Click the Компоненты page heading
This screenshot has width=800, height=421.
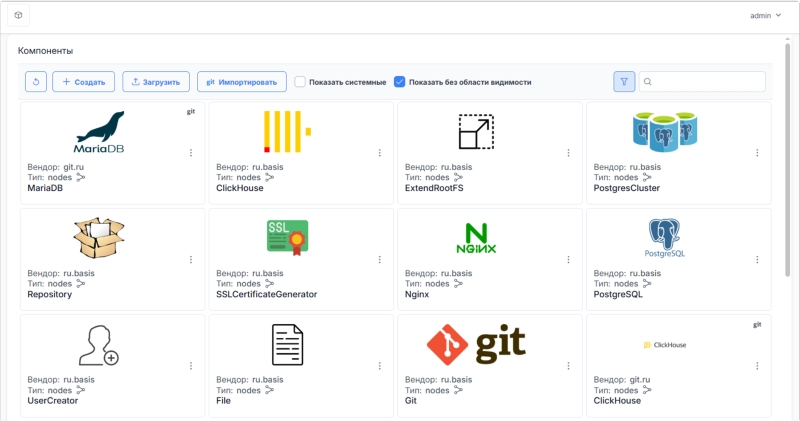[45, 51]
